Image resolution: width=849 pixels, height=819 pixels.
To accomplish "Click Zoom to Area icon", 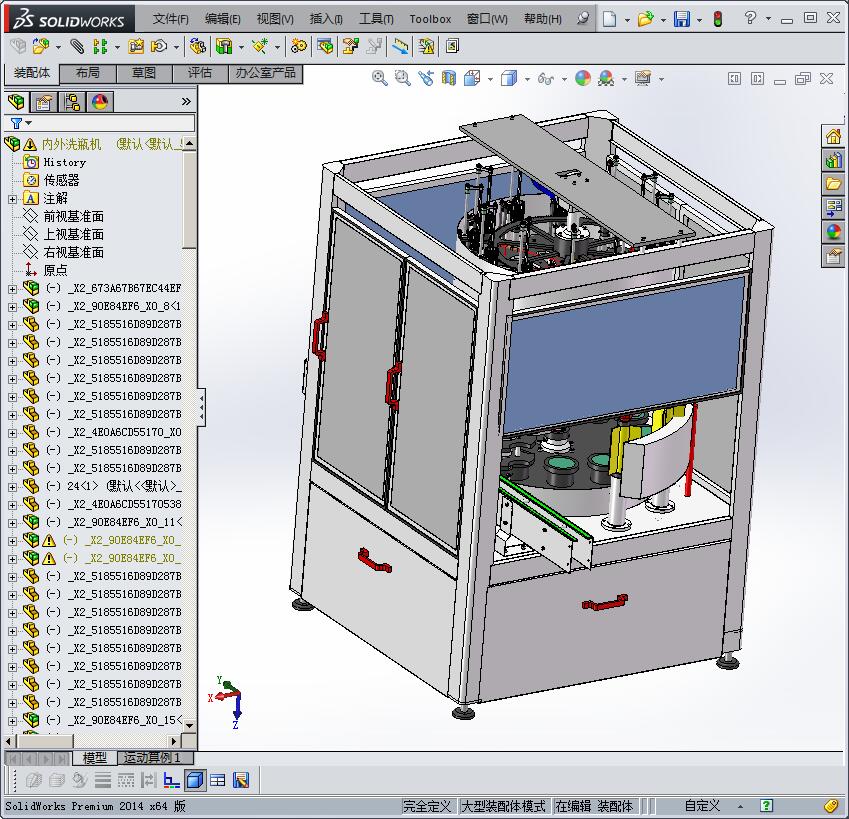I will [x=402, y=78].
